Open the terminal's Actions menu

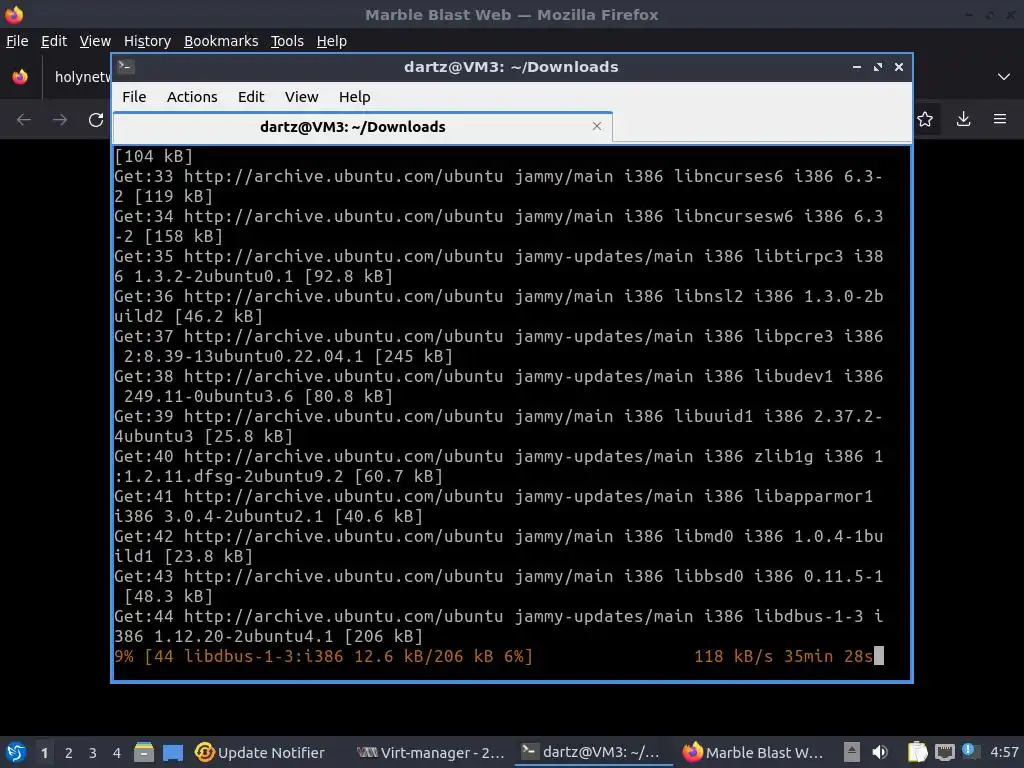coord(192,97)
